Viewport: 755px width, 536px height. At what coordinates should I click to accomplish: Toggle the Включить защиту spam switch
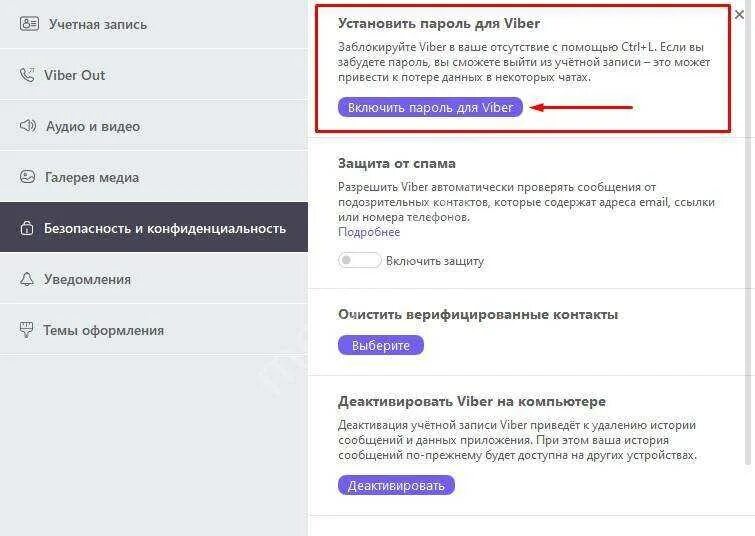pos(359,261)
